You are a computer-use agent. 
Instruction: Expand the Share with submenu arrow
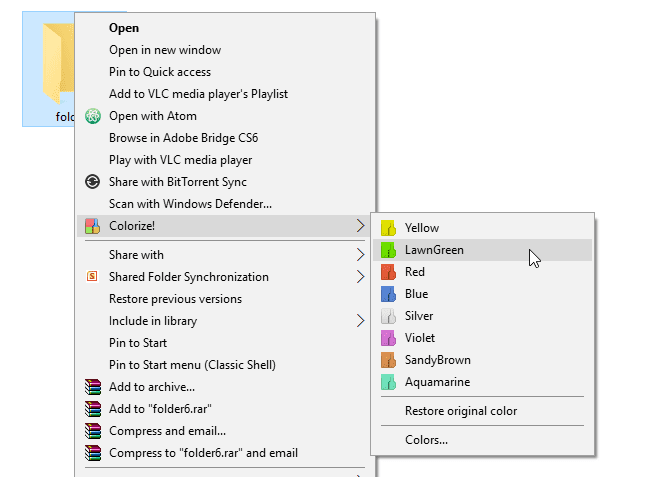pyautogui.click(x=361, y=254)
